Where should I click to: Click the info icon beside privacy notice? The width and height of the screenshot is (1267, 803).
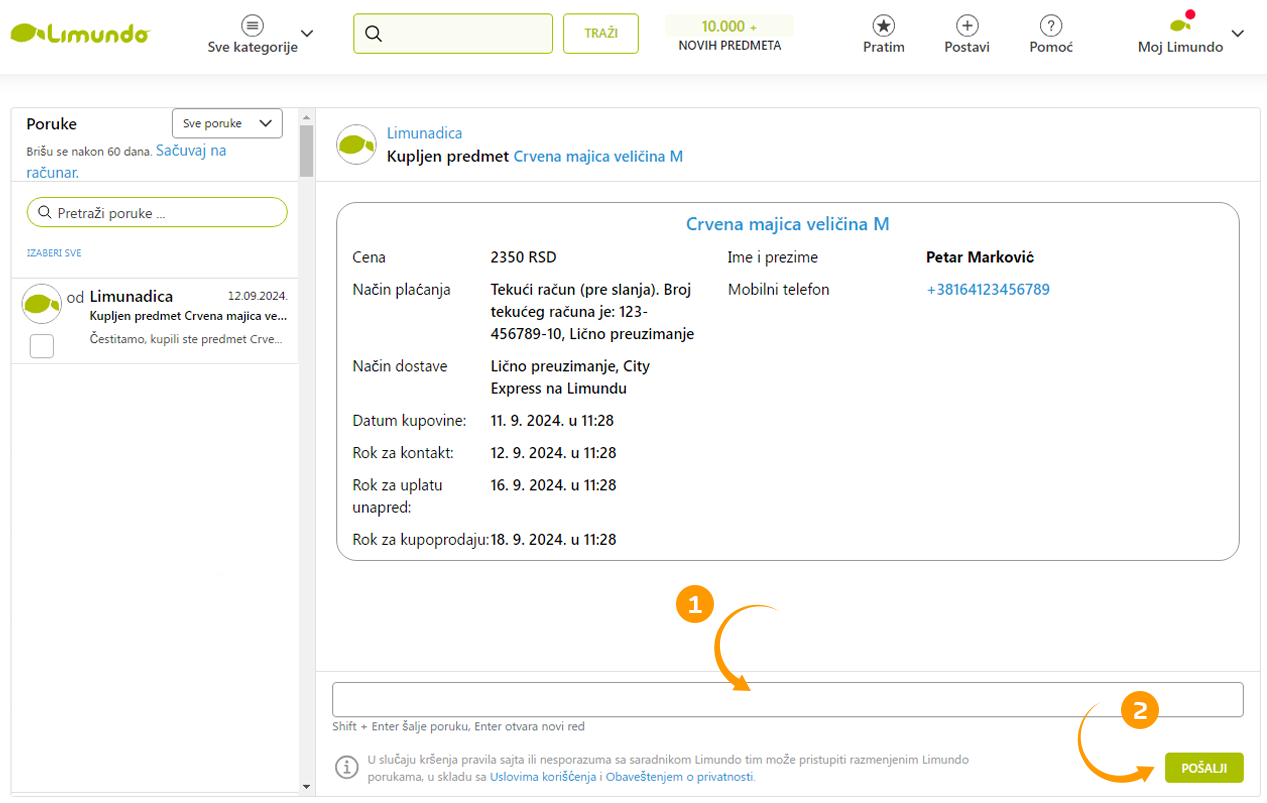346,767
